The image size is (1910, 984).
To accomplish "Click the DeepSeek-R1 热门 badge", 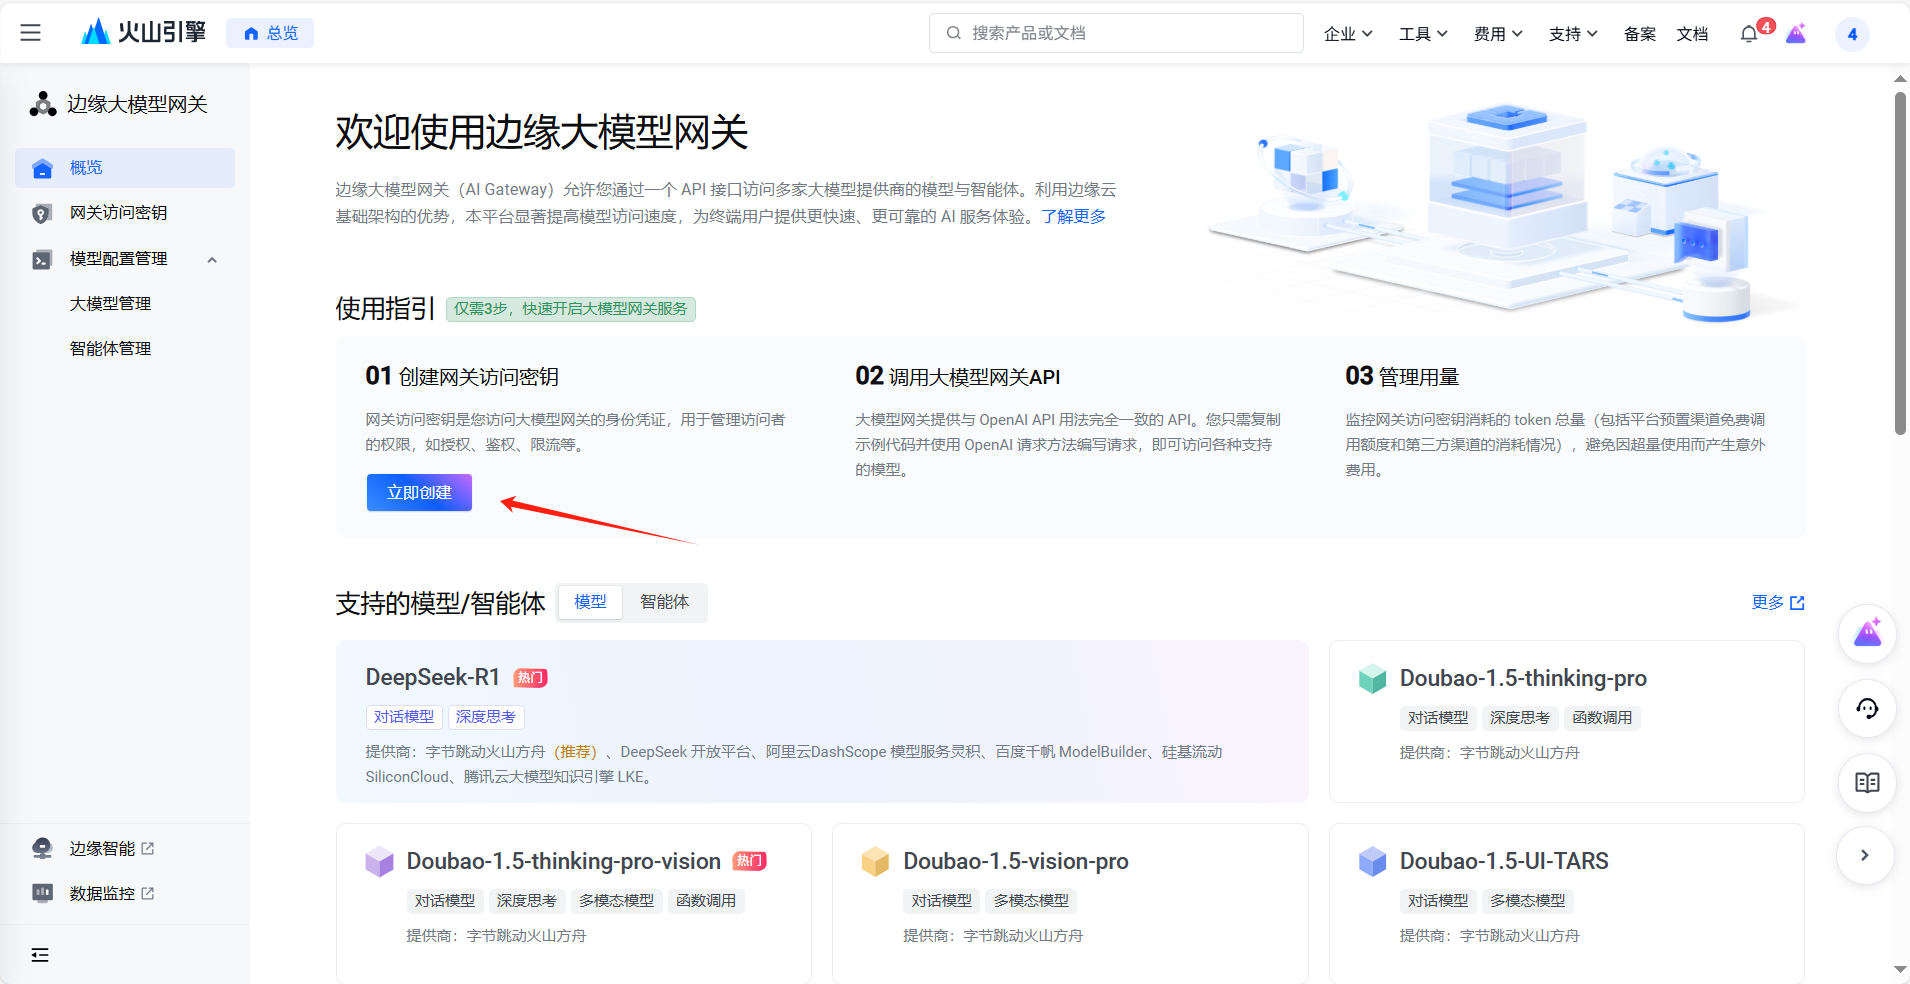I will pos(530,678).
